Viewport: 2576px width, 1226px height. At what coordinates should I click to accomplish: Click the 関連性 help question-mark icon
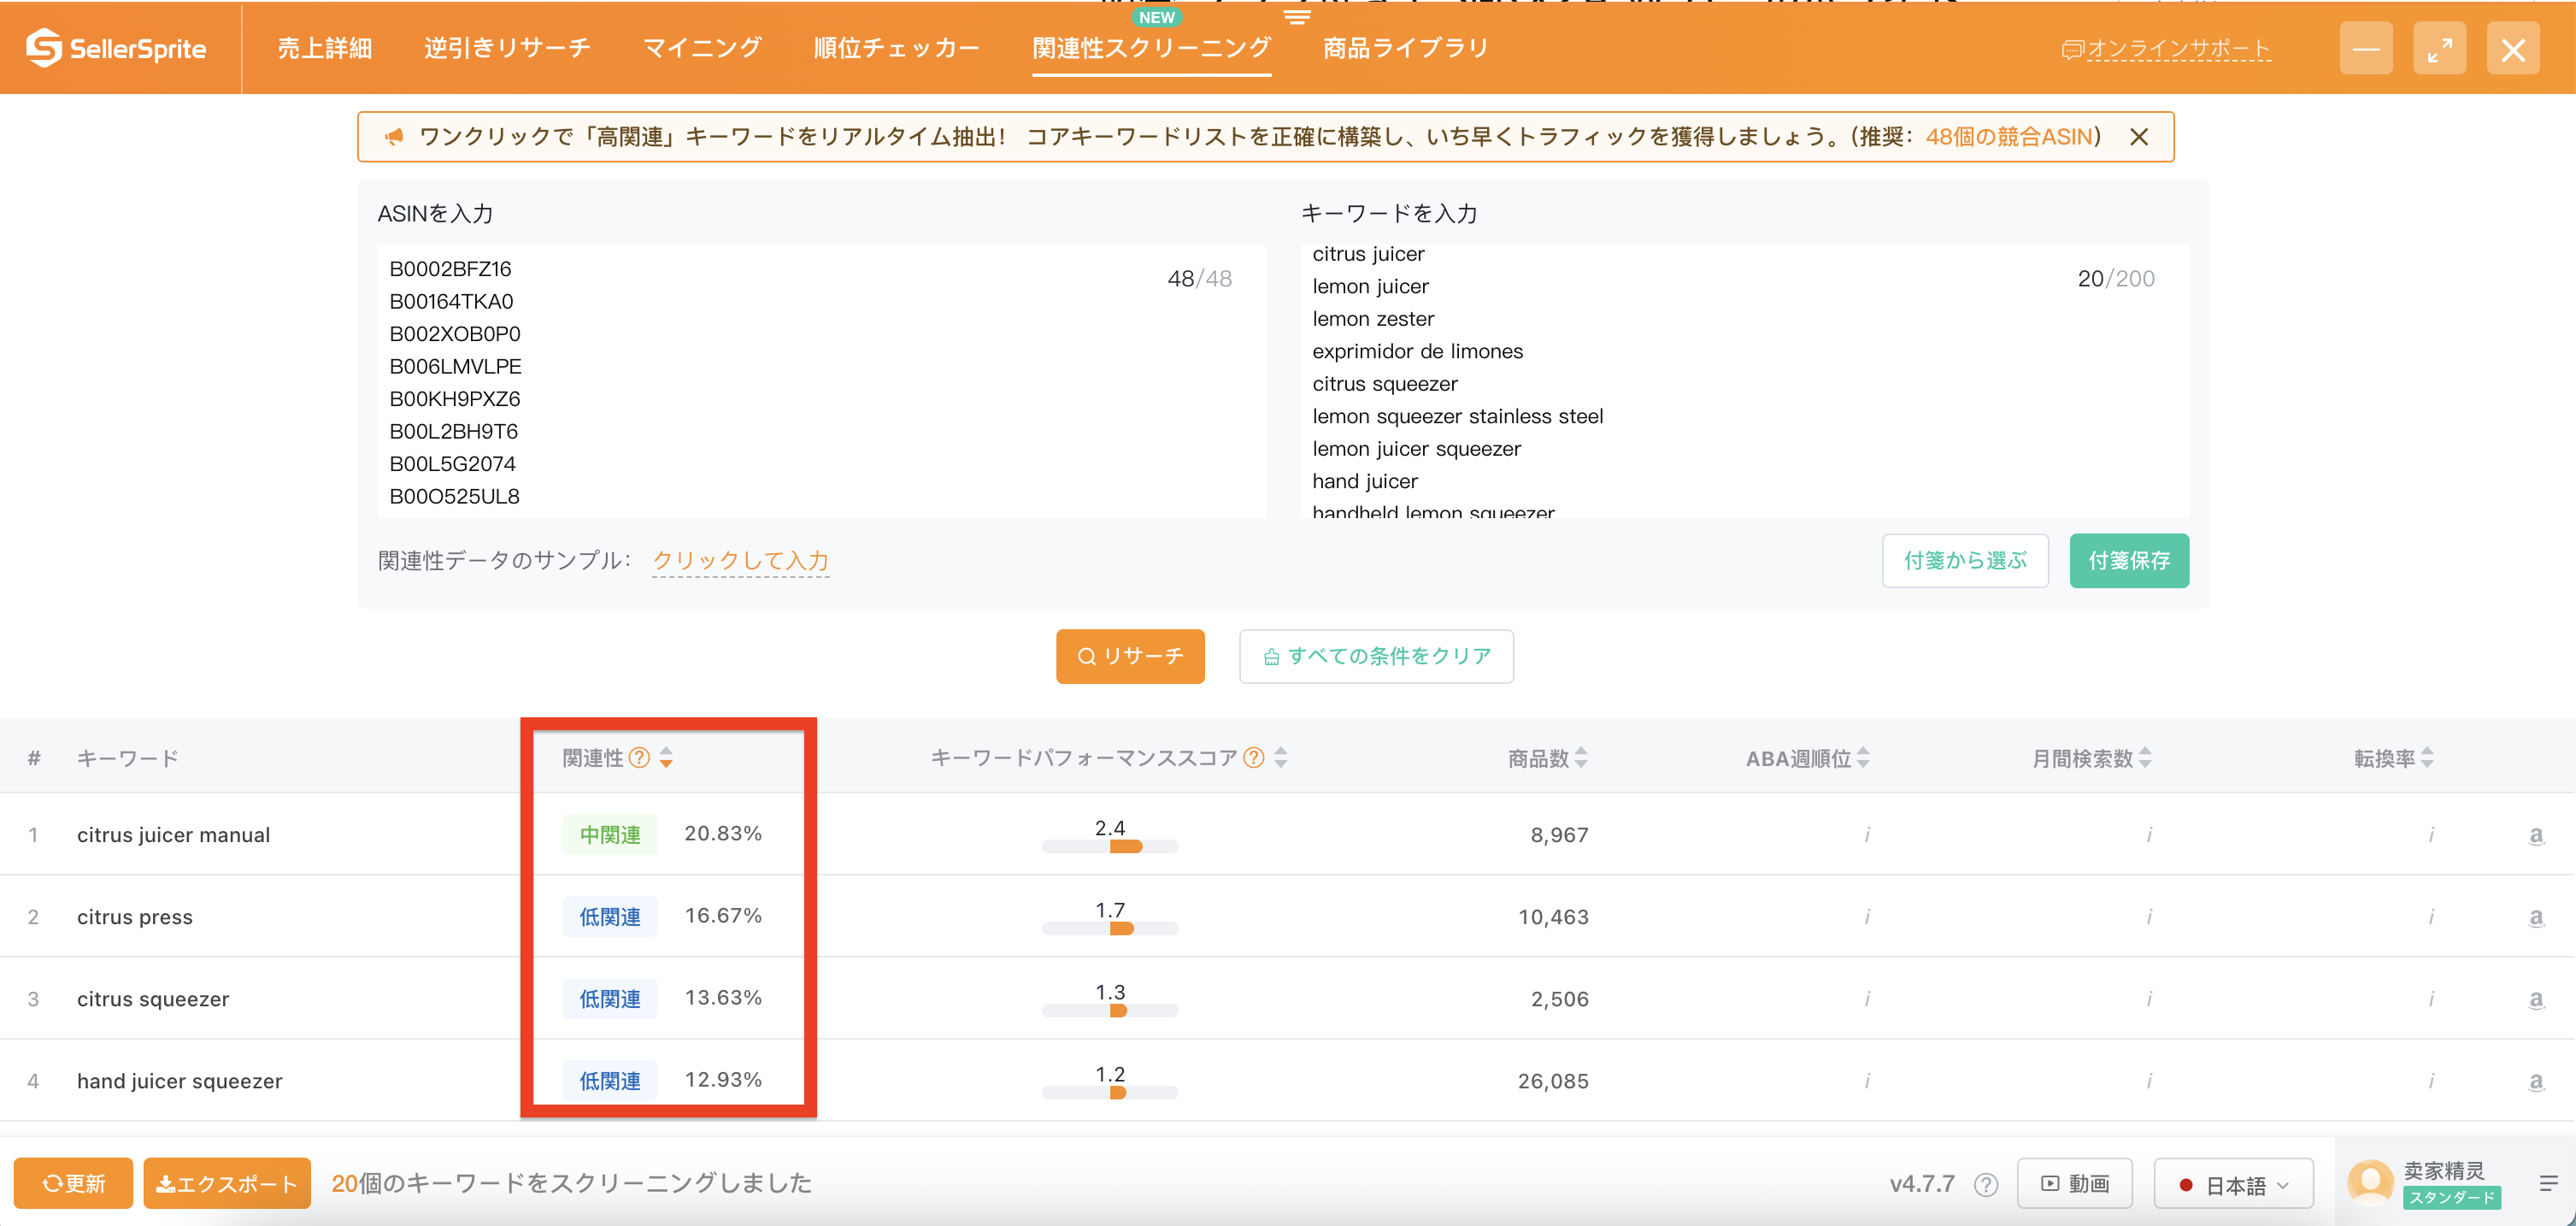pyautogui.click(x=639, y=758)
